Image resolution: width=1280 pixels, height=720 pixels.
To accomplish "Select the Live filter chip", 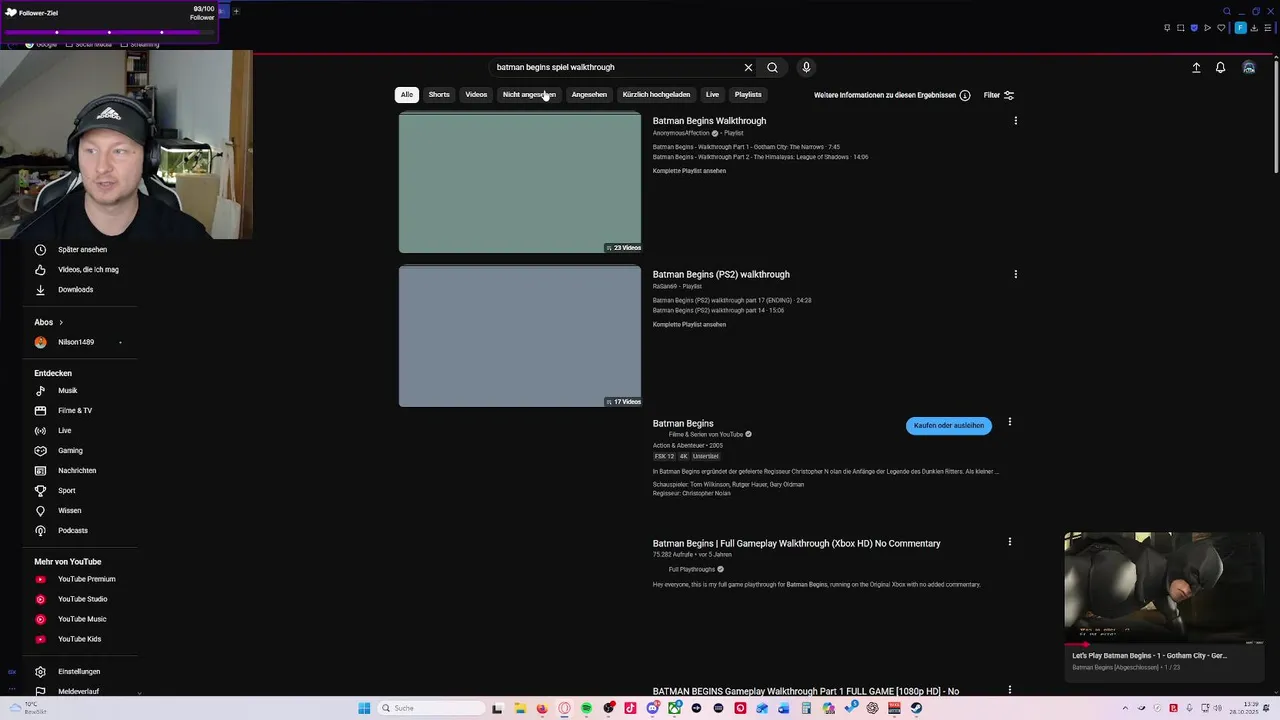I will [x=712, y=94].
